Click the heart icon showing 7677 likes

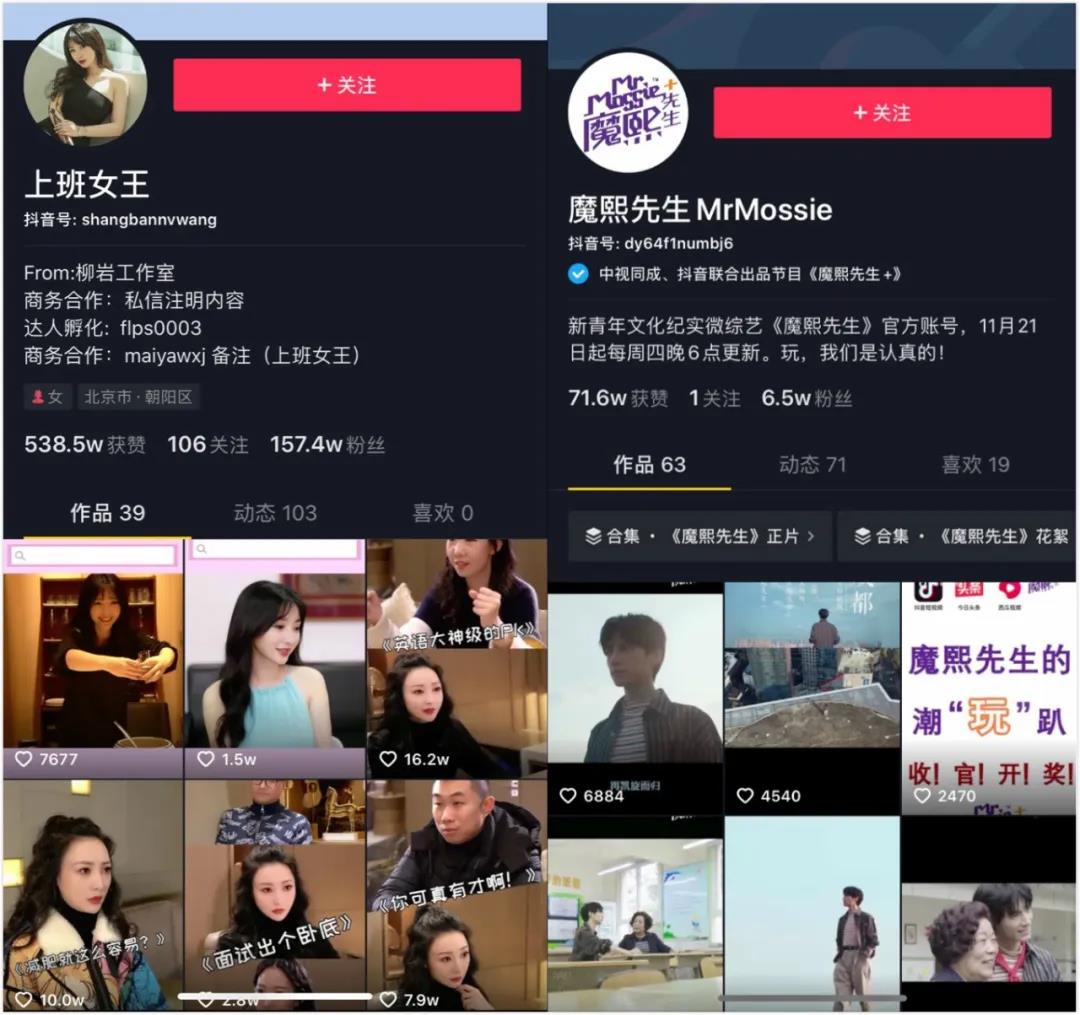point(24,760)
